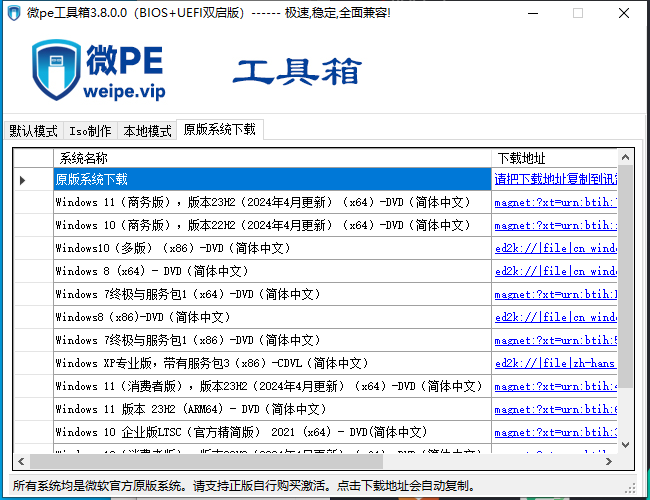Select the 本地模式 tab
This screenshot has width=650, height=500.
point(147,131)
